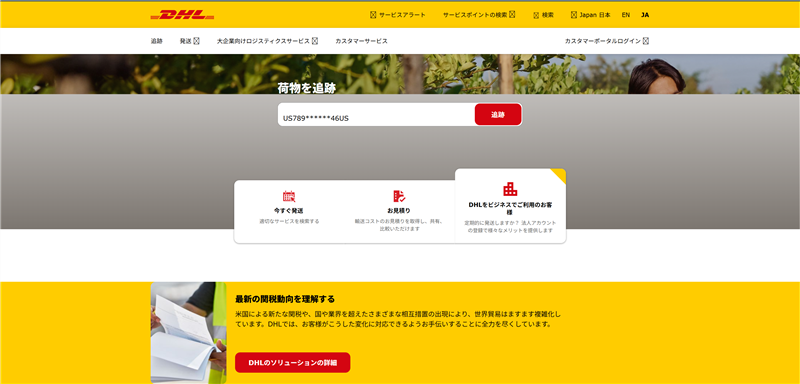Viewport: 800px width, 384px height.
Task: Open the Japan 日本 country selector
Action: point(595,15)
